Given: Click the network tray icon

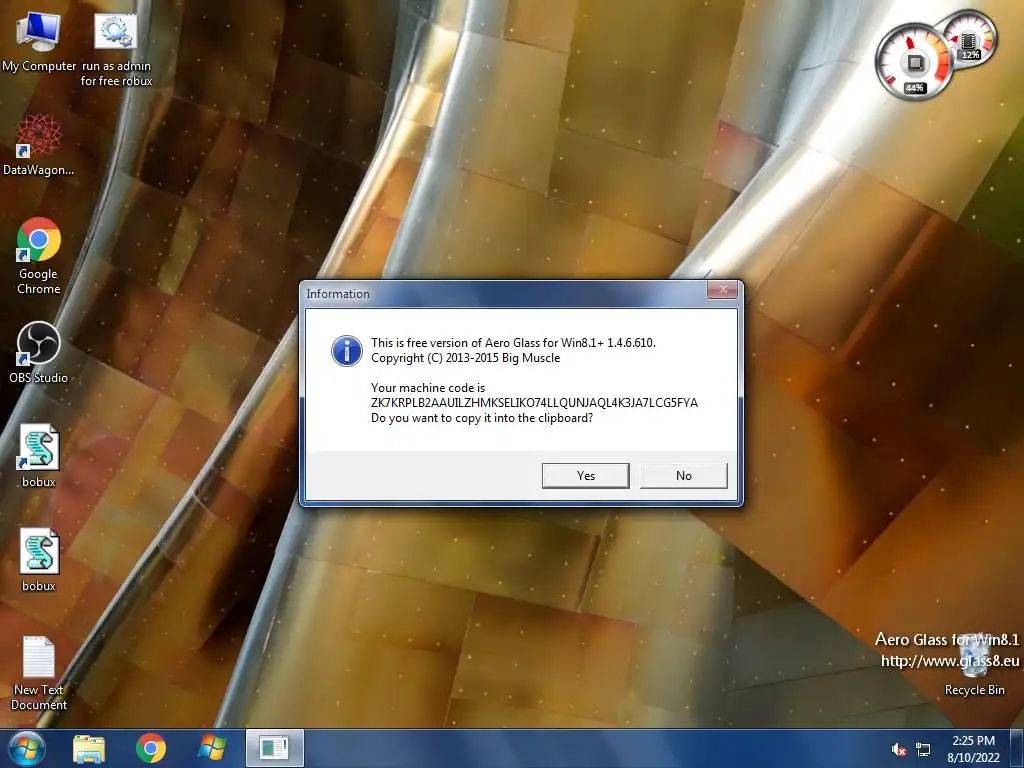Looking at the screenshot, I should coord(923,749).
